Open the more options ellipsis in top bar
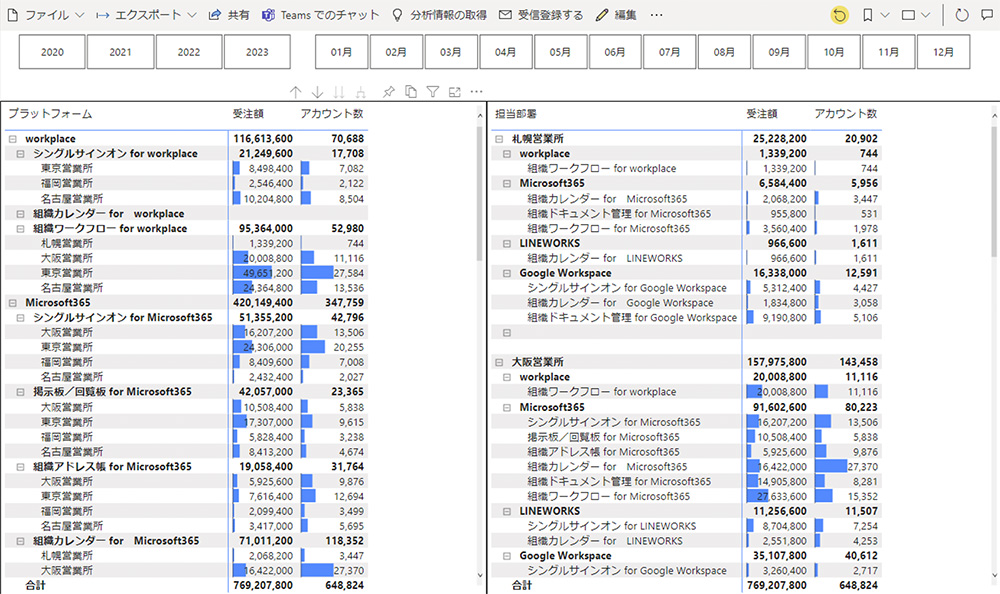Screen dimensions: 1000x594 pyautogui.click(x=656, y=15)
